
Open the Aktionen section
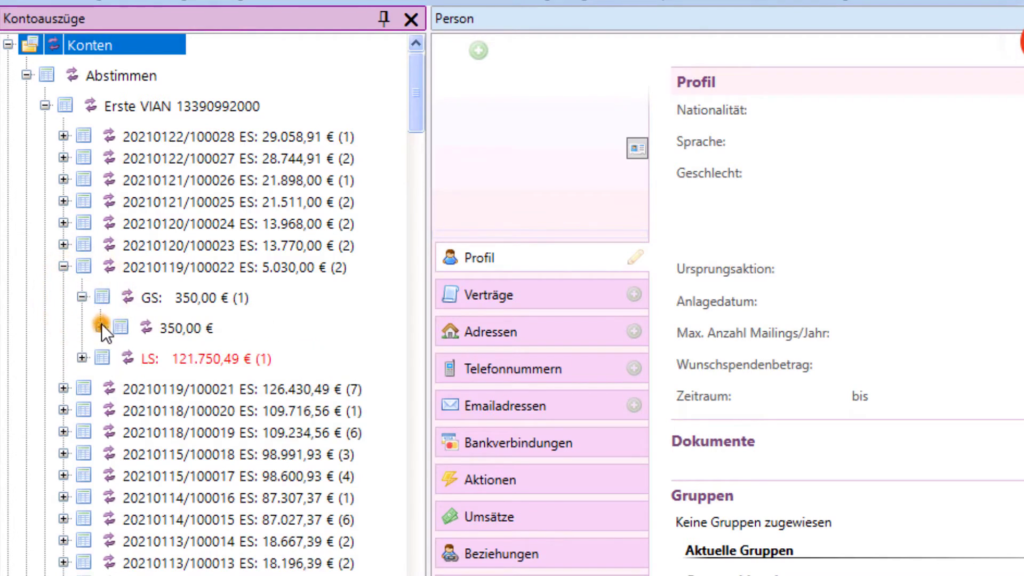point(541,480)
